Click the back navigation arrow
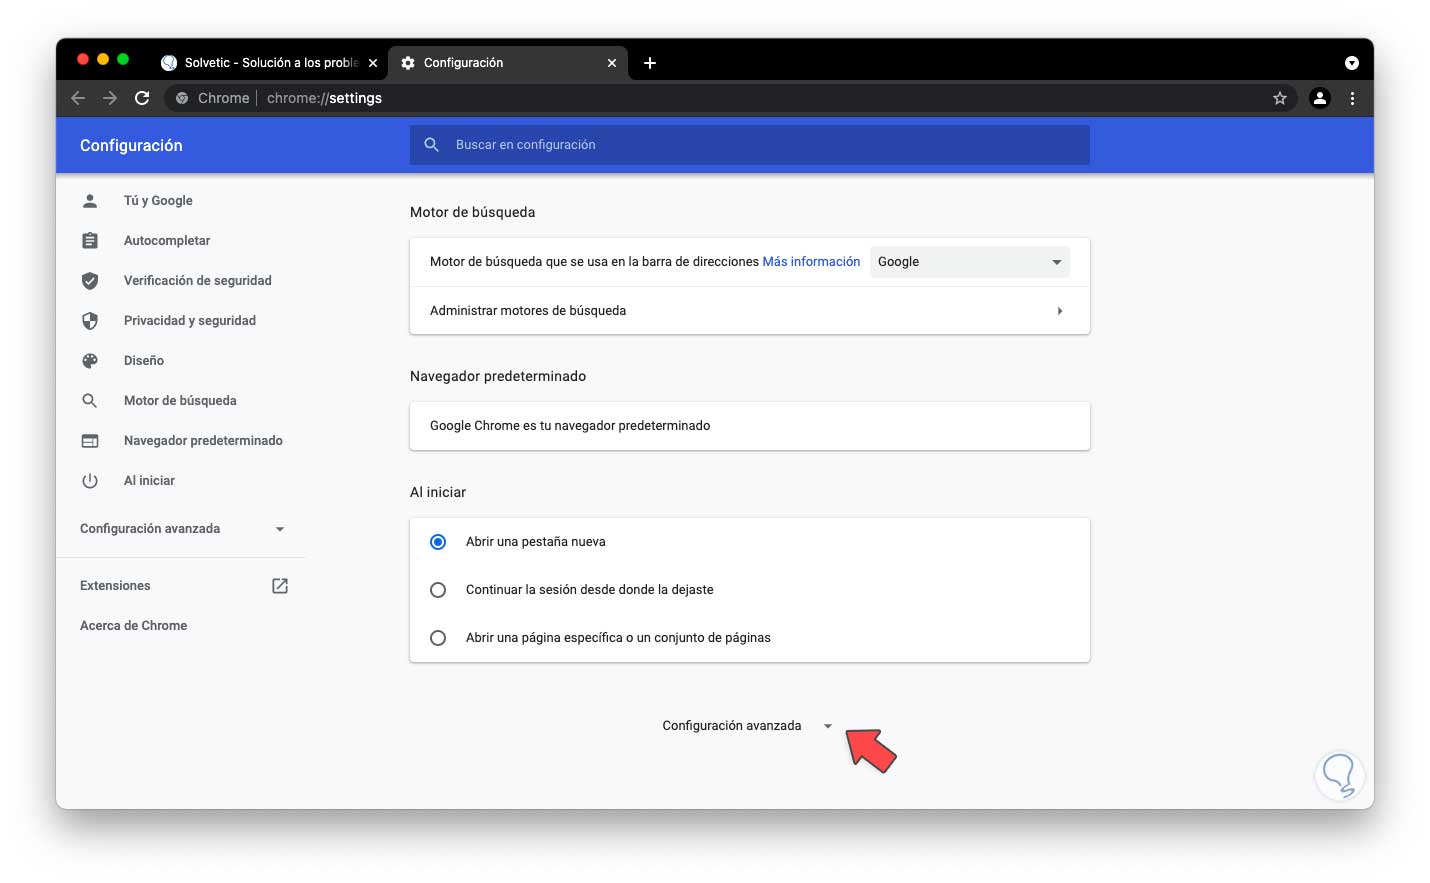Viewport: 1430px width, 883px height. (x=78, y=98)
